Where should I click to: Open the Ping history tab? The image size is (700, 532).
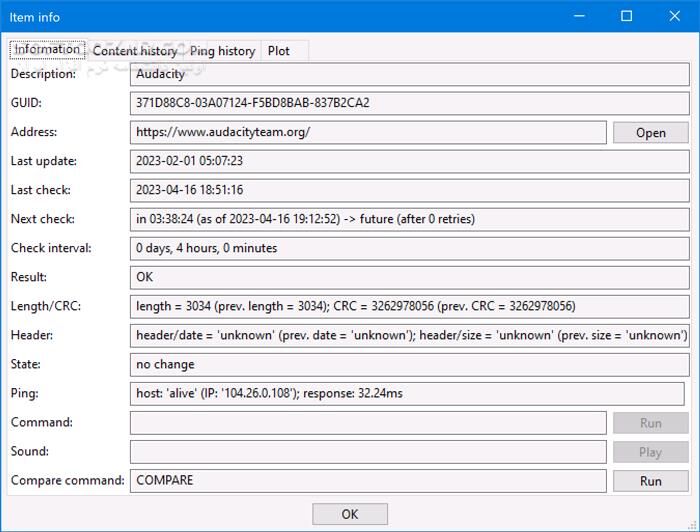click(222, 50)
